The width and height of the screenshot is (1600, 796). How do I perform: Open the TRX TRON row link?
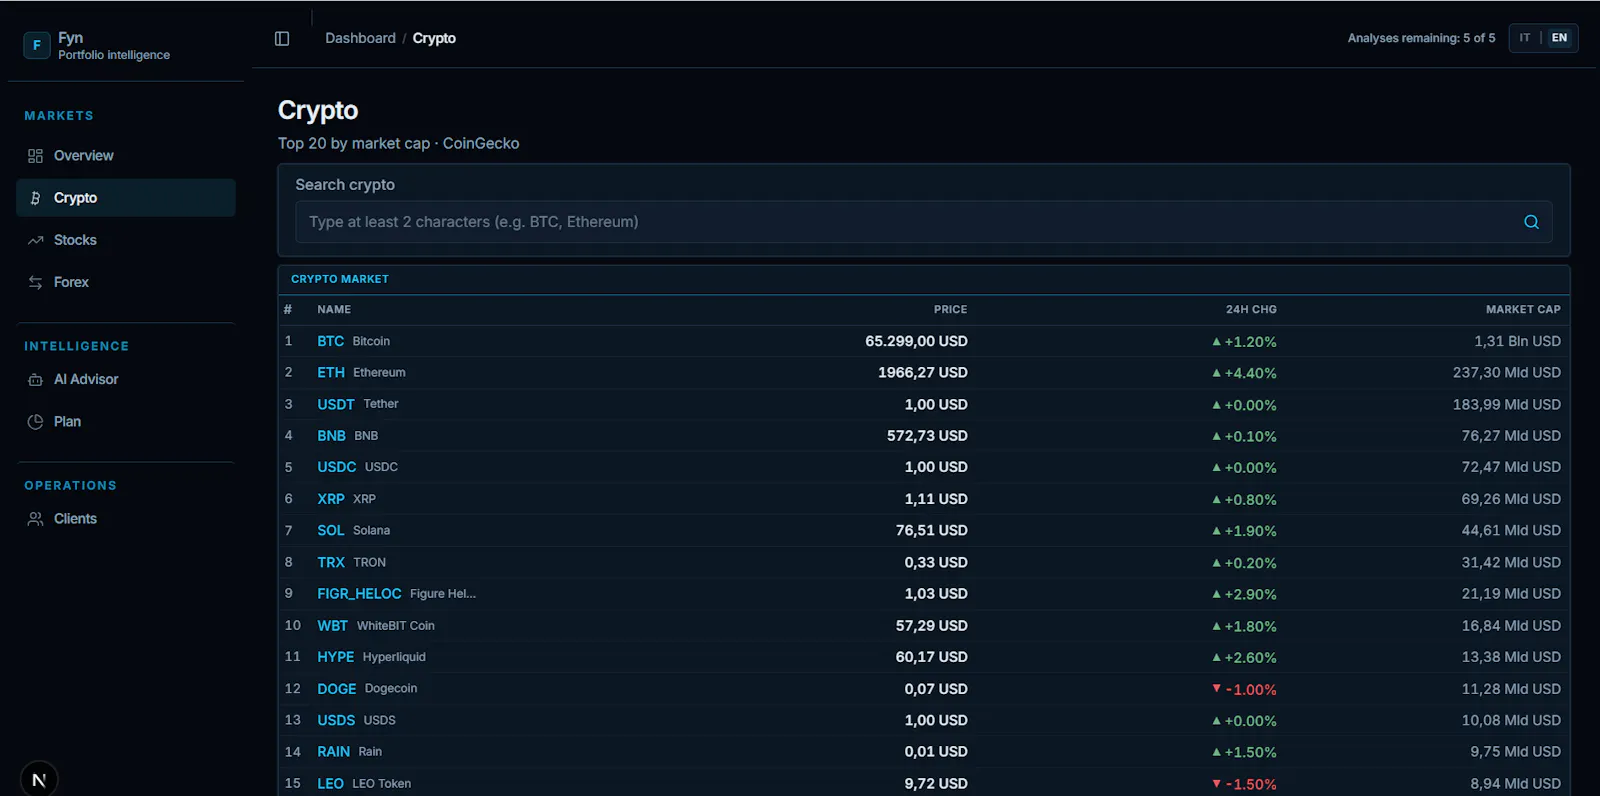coord(351,562)
